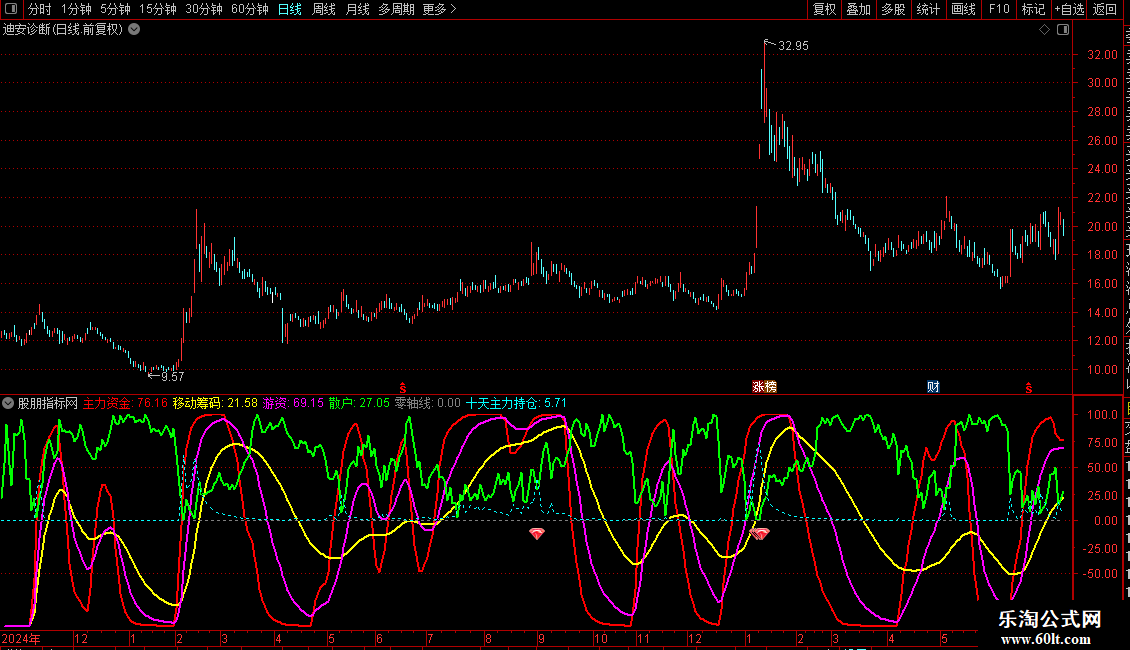Open the 多股 multi-stock view

pos(893,9)
